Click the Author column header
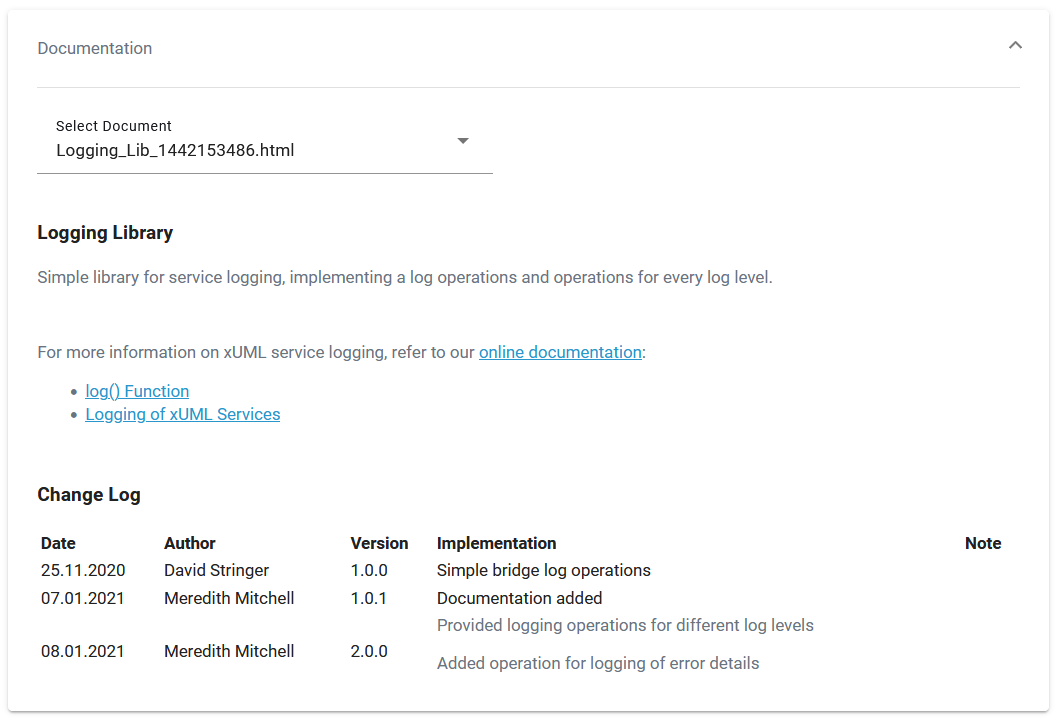Screen dimensions: 1059x720 point(189,543)
